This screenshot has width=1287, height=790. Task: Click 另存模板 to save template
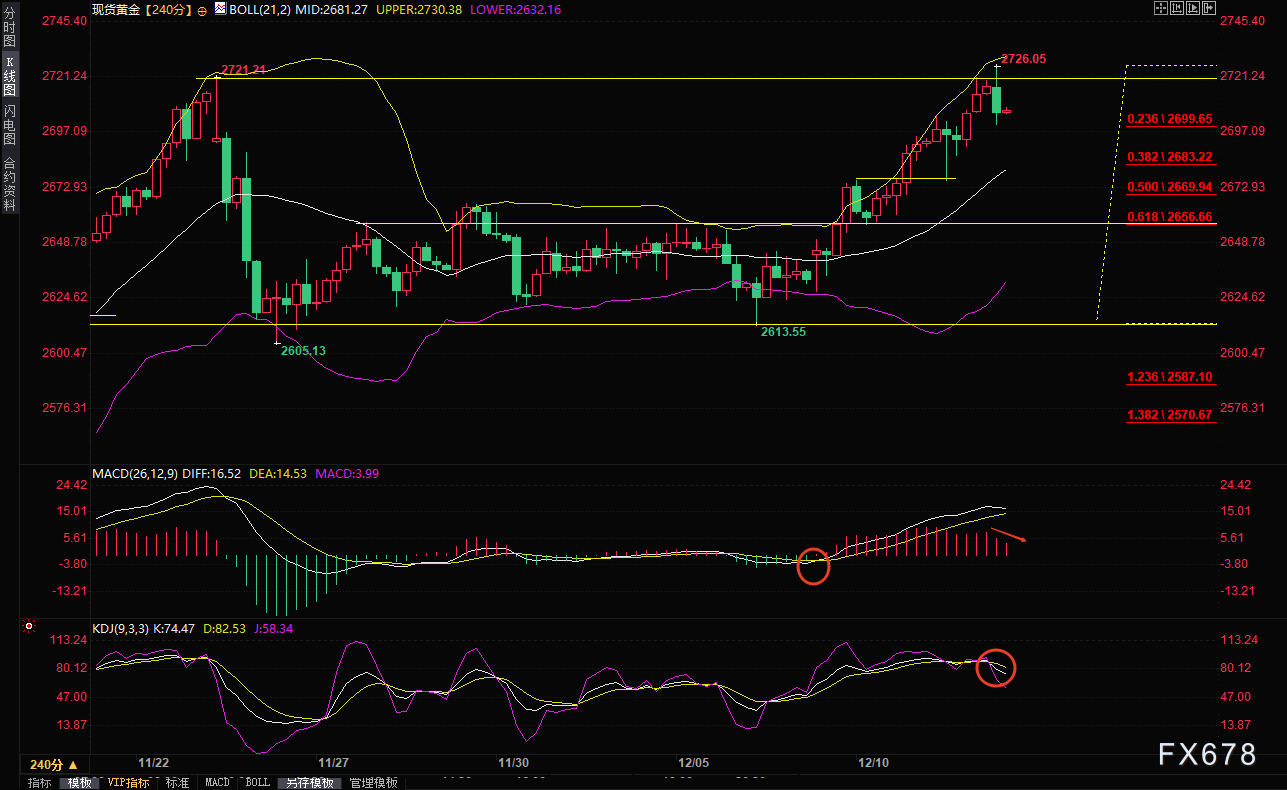(307, 783)
